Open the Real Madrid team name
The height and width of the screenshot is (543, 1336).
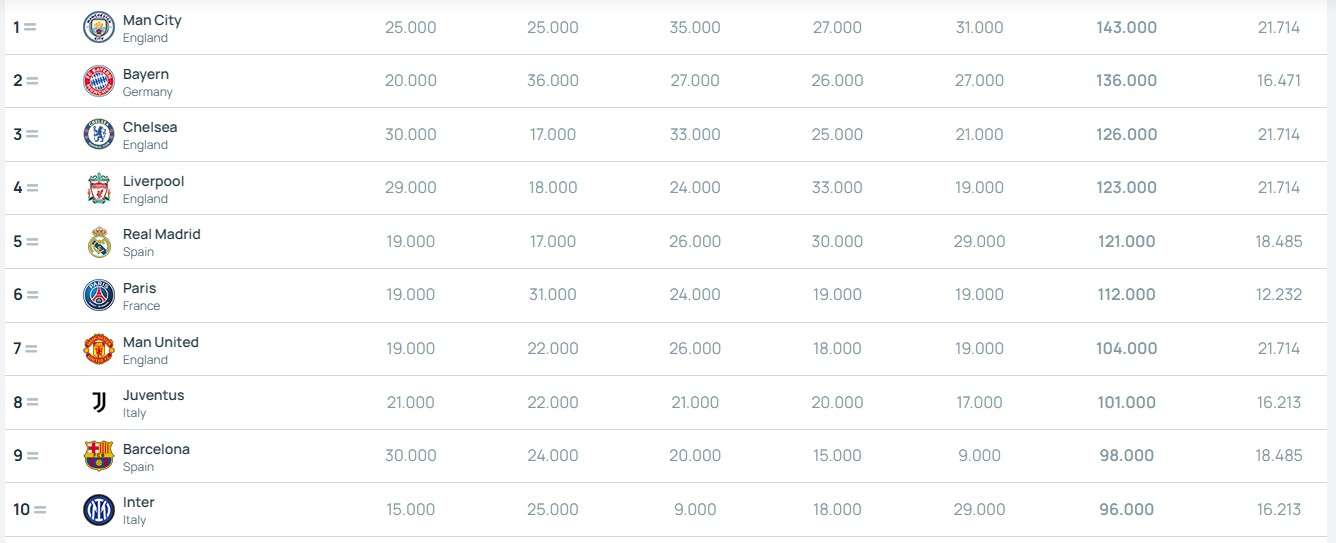pos(161,234)
